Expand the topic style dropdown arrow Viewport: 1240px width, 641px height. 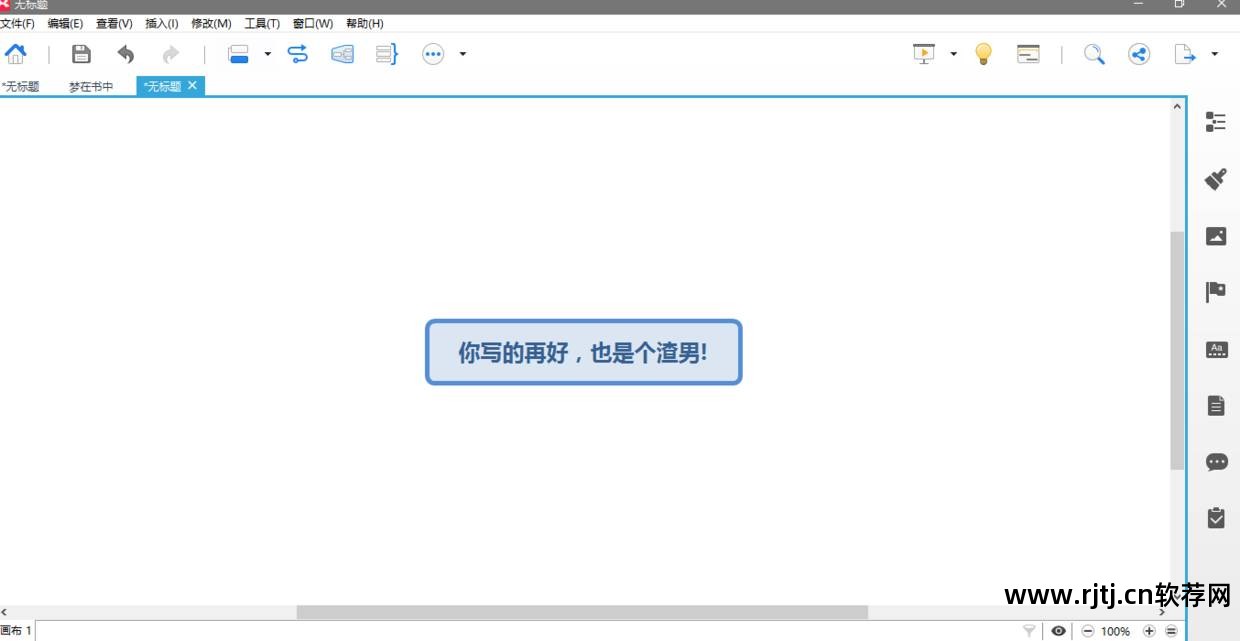pos(267,53)
